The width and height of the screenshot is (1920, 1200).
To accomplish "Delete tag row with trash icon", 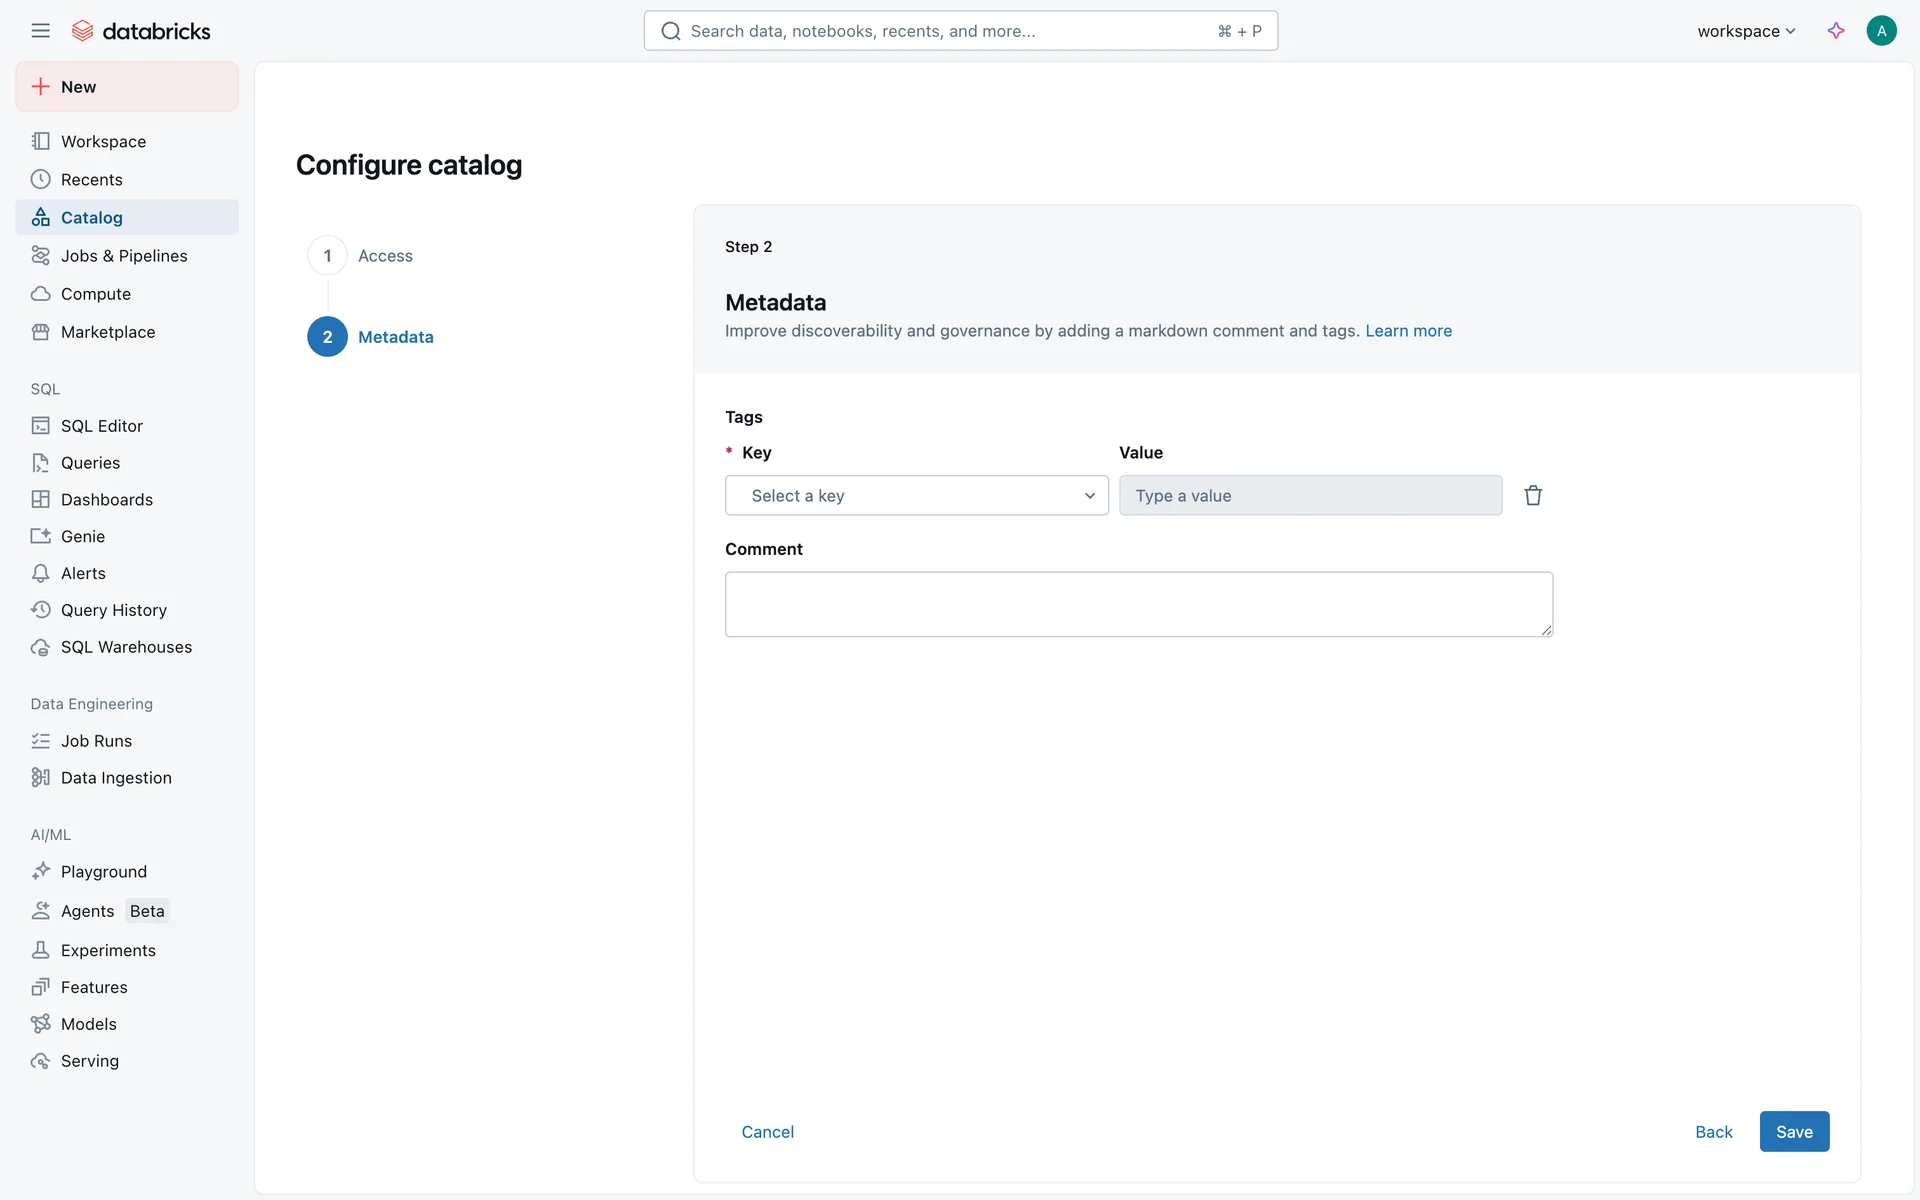I will coord(1533,496).
